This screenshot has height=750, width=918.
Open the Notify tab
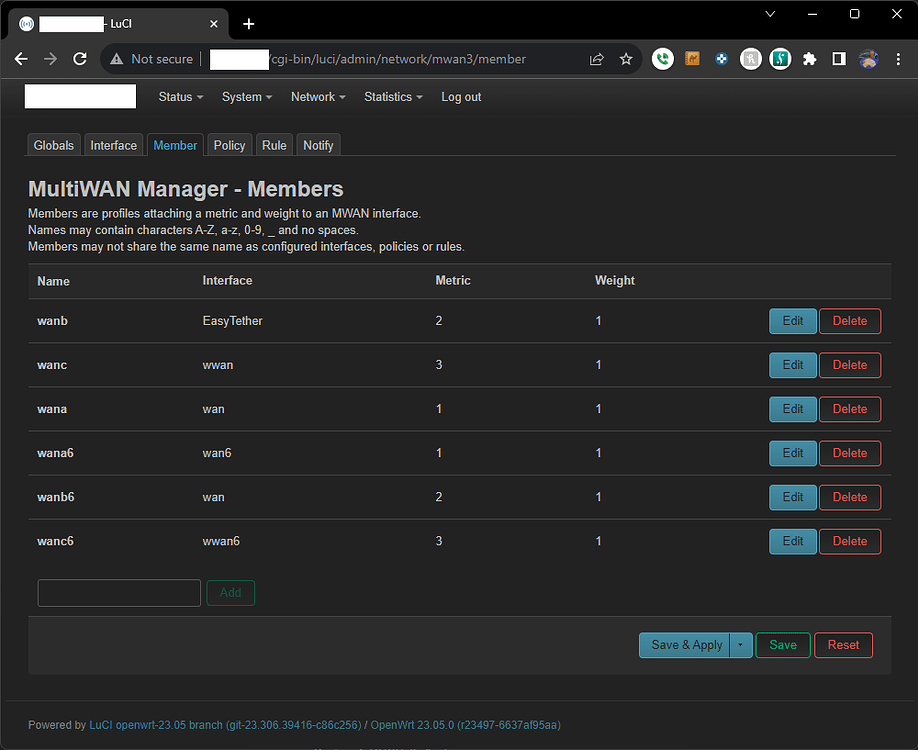pyautogui.click(x=318, y=145)
